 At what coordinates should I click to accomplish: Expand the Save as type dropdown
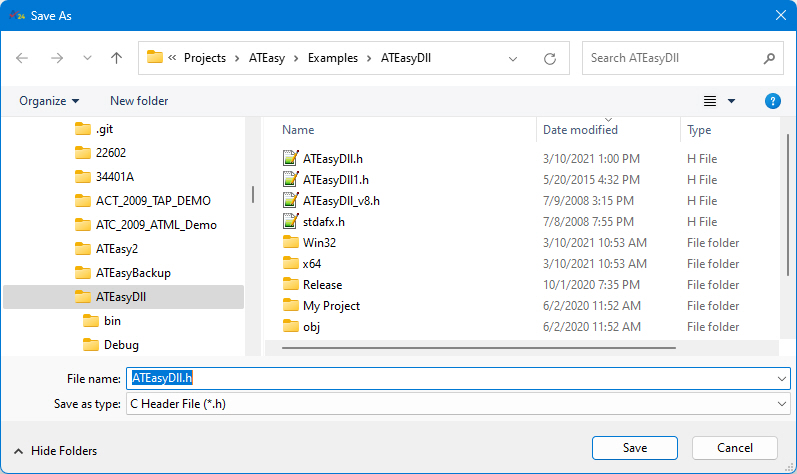point(781,403)
